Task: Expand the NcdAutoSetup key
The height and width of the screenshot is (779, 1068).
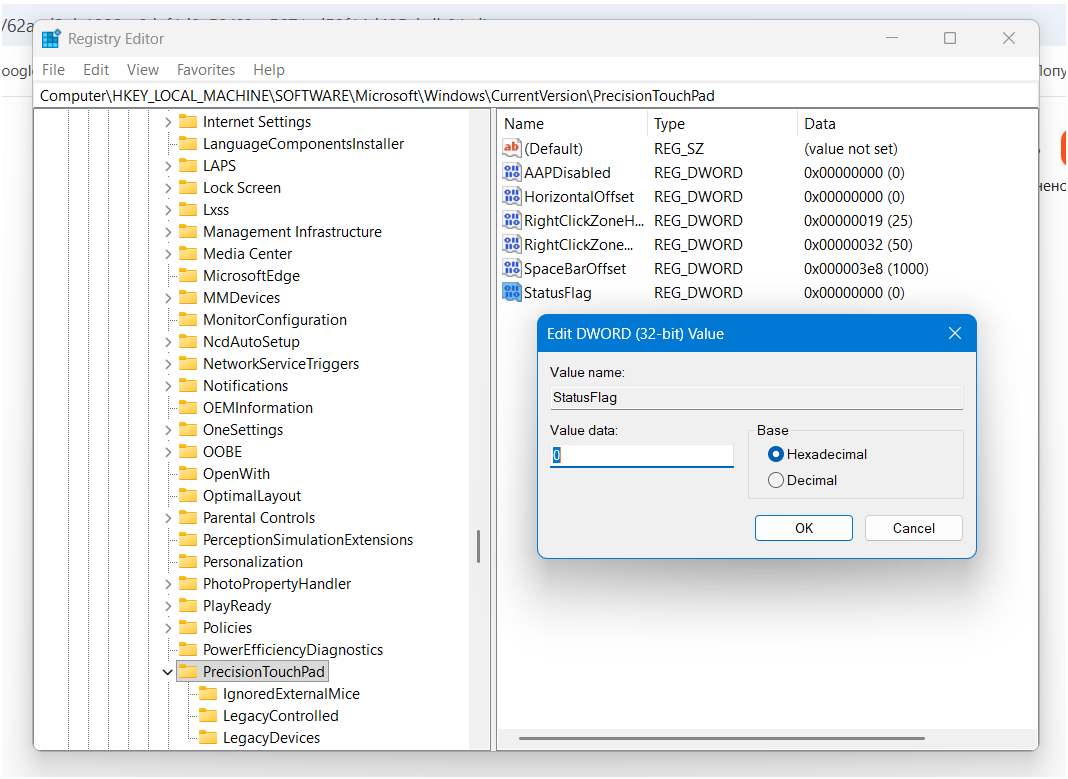Action: point(168,342)
